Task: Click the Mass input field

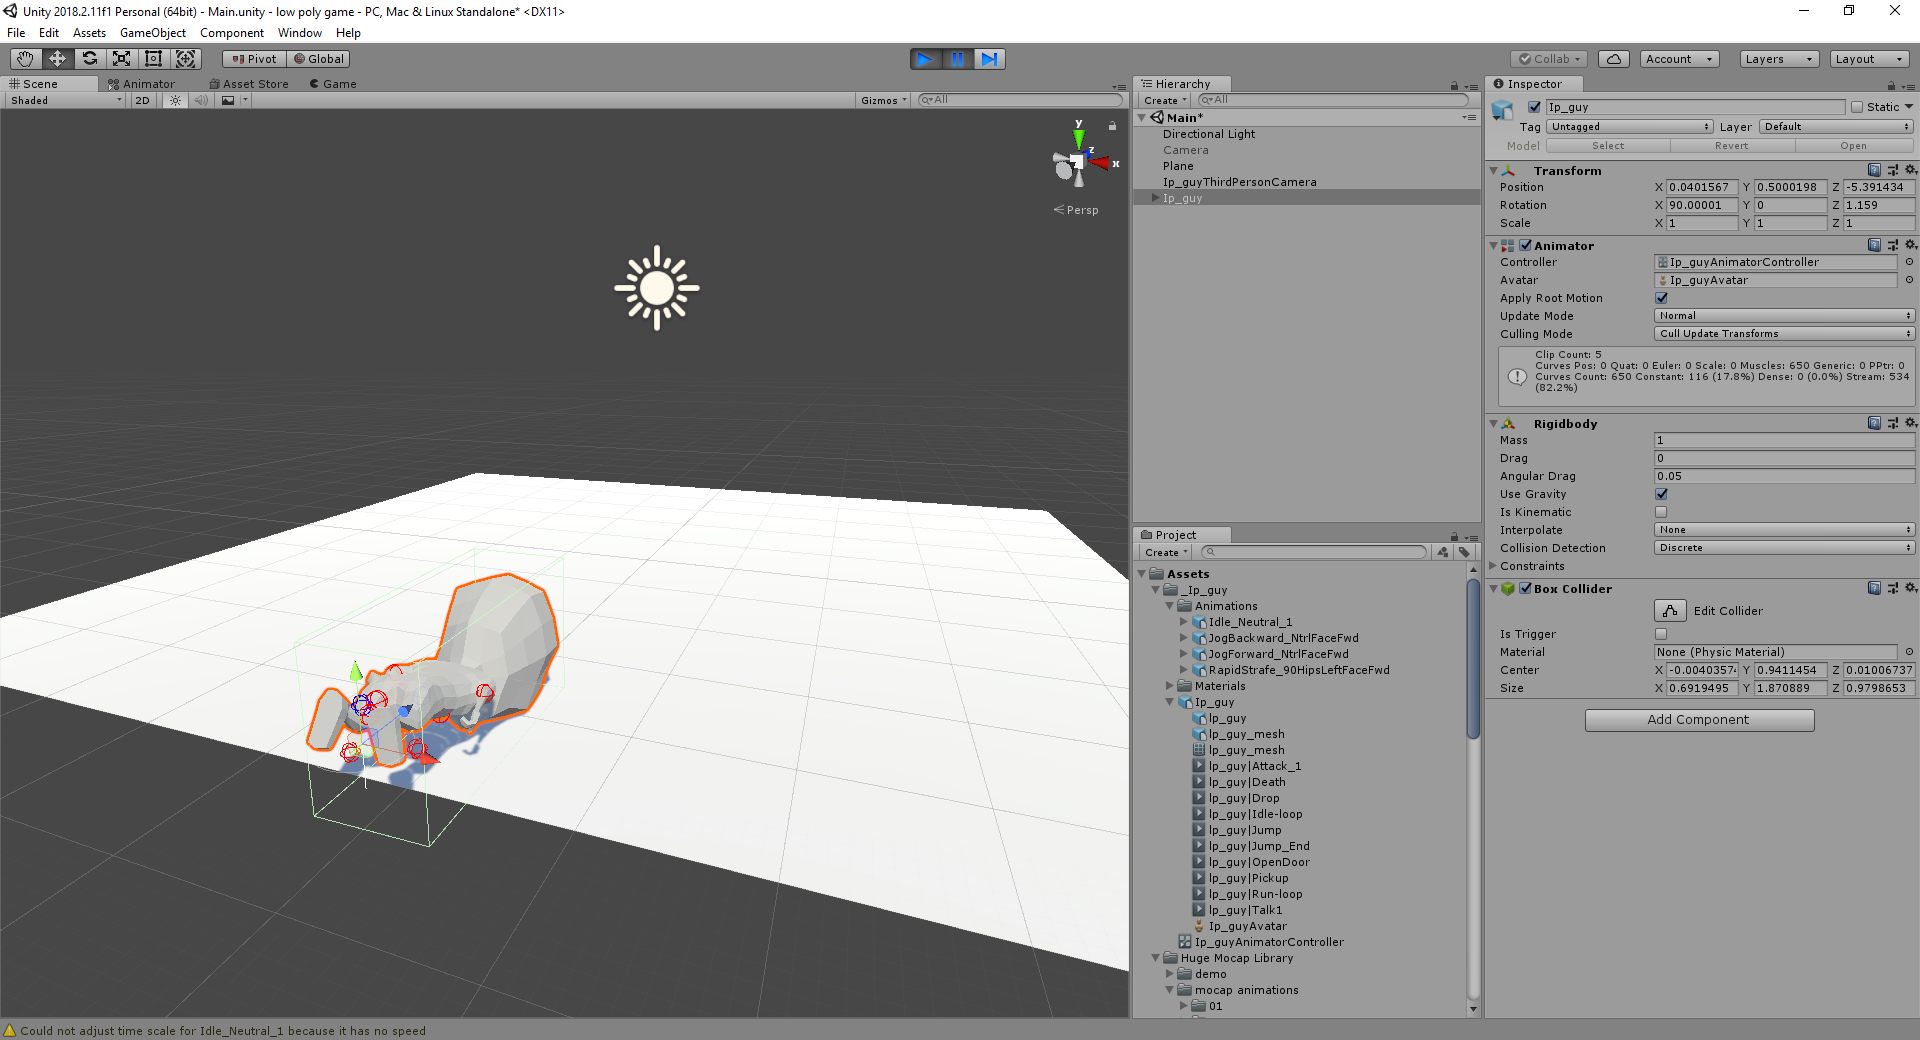Action: (x=1784, y=440)
